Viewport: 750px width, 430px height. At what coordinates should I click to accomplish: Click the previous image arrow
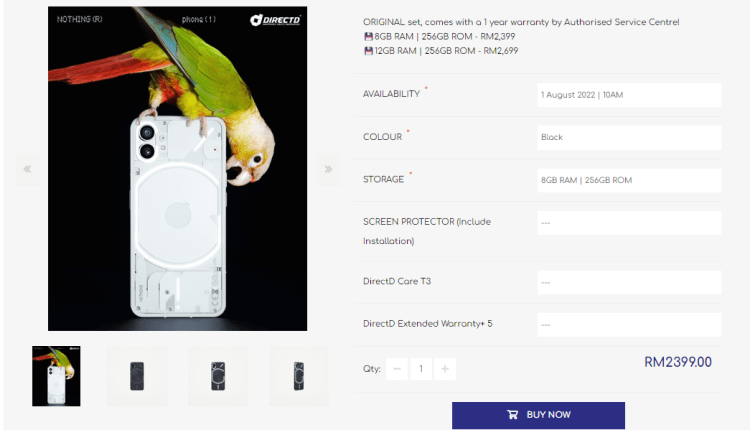pos(27,169)
